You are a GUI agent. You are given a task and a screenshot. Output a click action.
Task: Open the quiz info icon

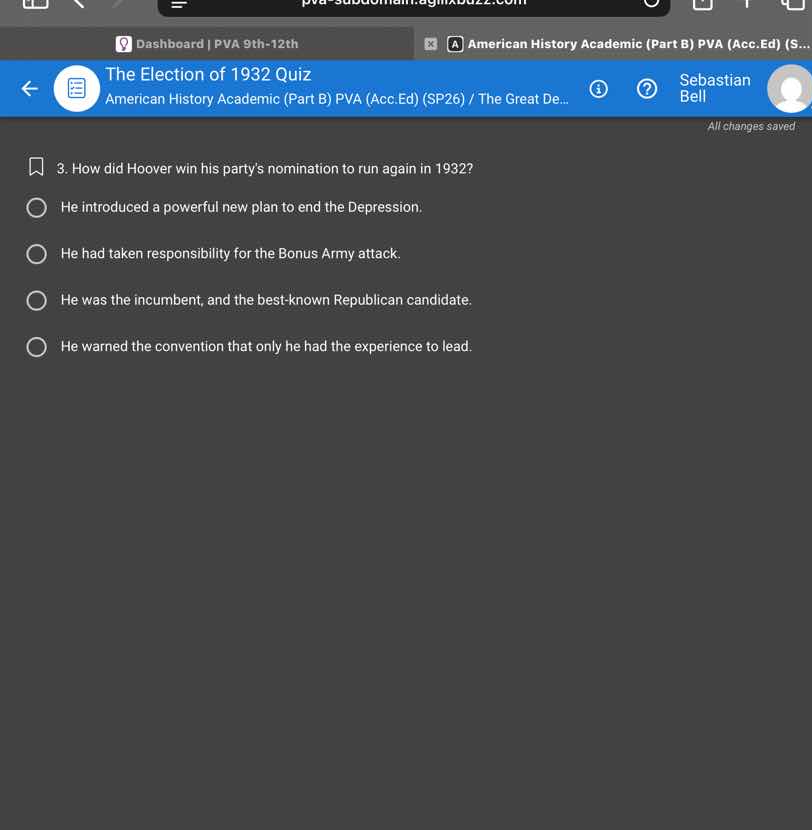(x=598, y=88)
